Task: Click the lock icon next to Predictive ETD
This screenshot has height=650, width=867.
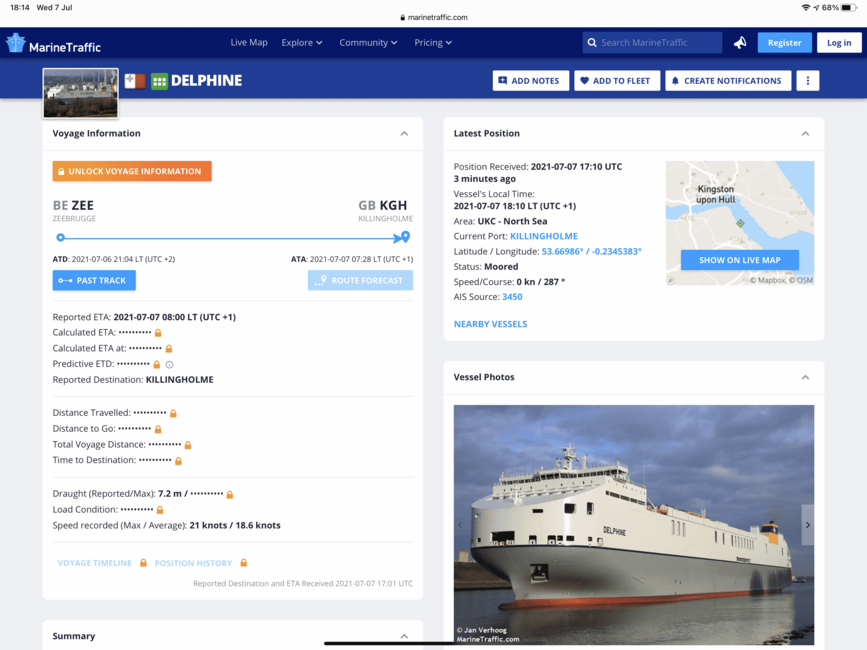Action: 156,364
